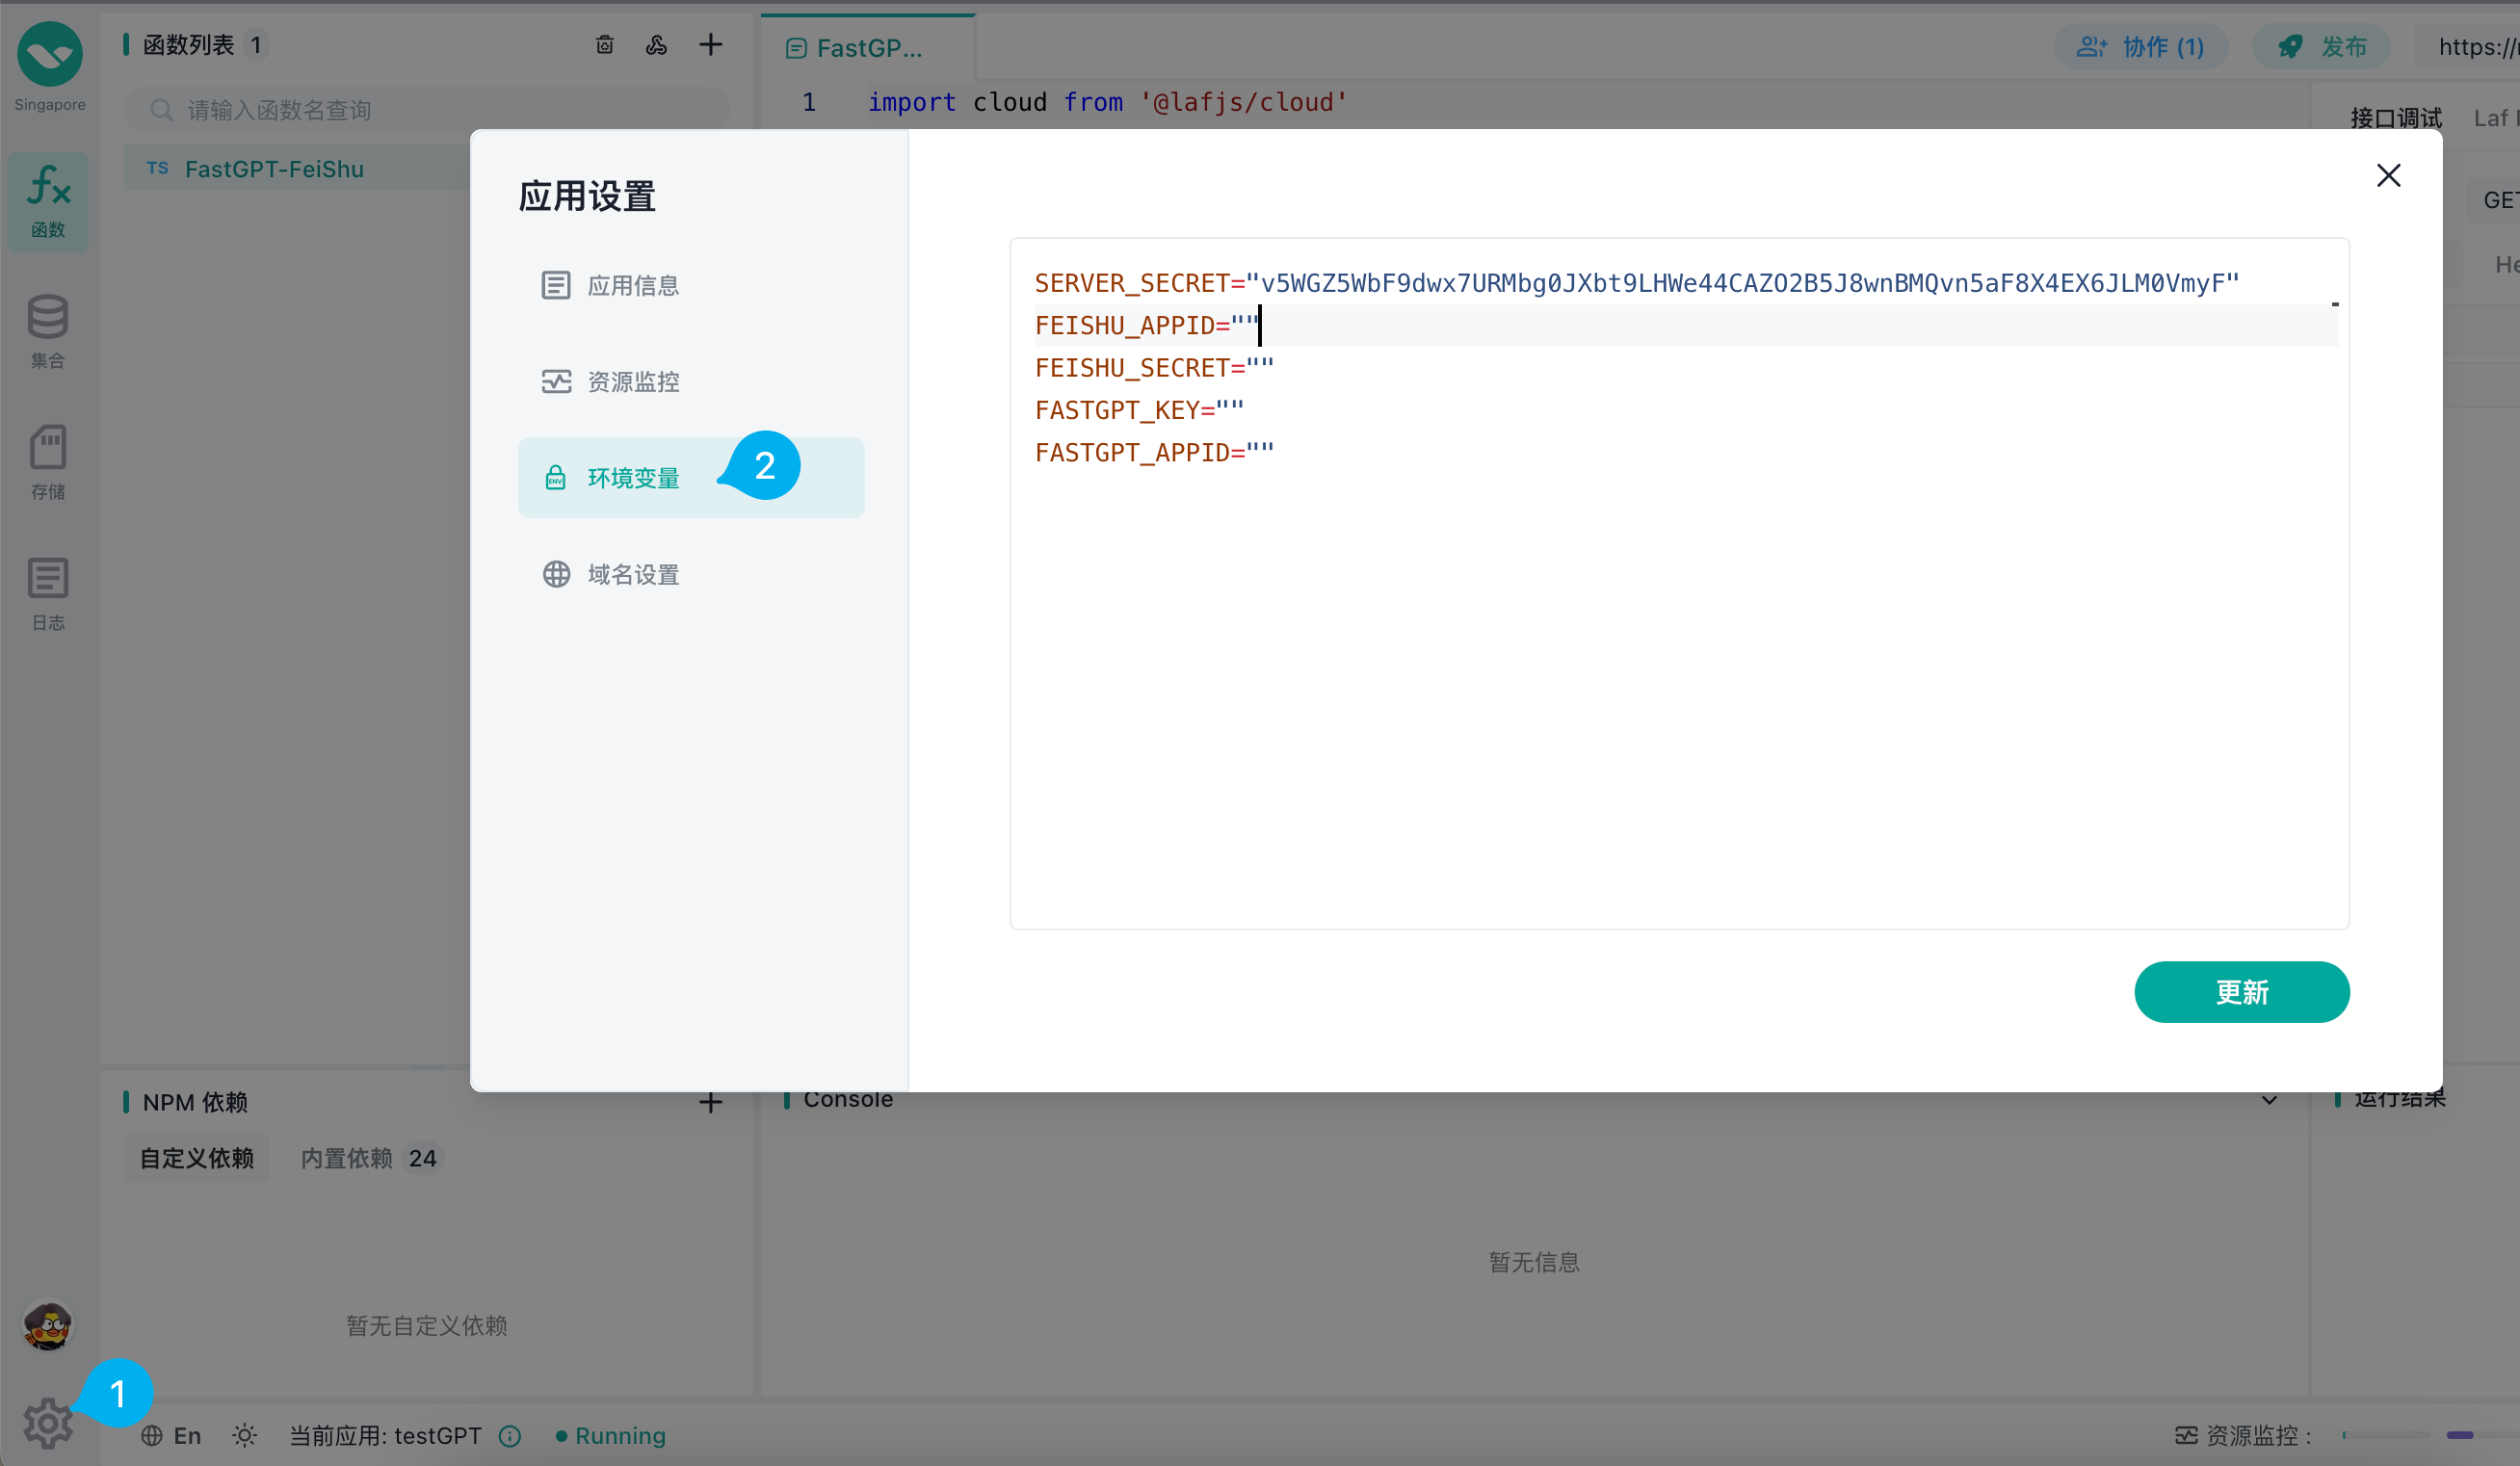Select 资源监控 in settings menu
2520x1466 pixels.
(633, 381)
